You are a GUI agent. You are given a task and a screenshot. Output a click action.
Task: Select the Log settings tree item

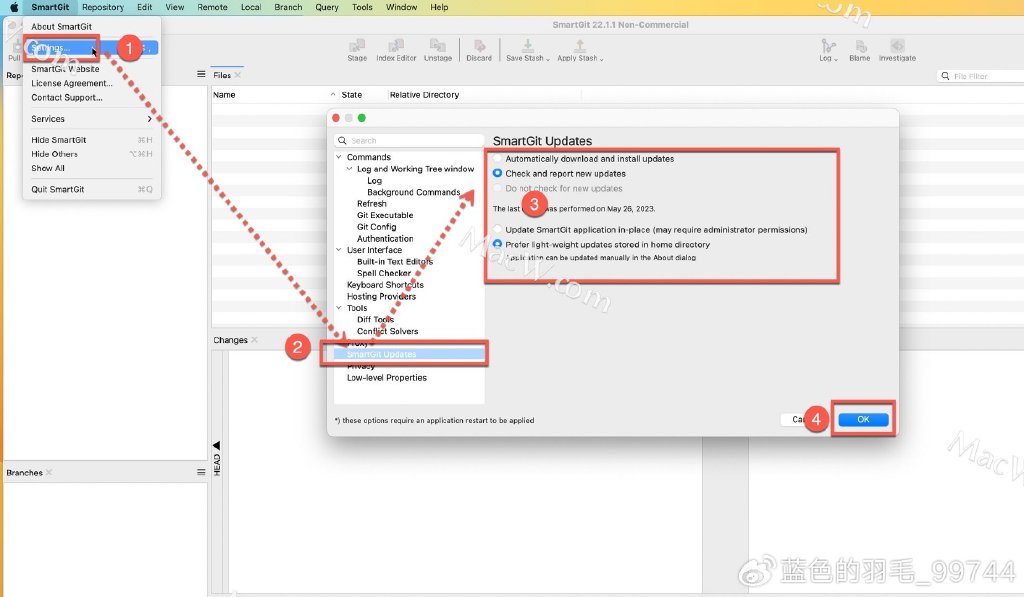[x=374, y=180]
